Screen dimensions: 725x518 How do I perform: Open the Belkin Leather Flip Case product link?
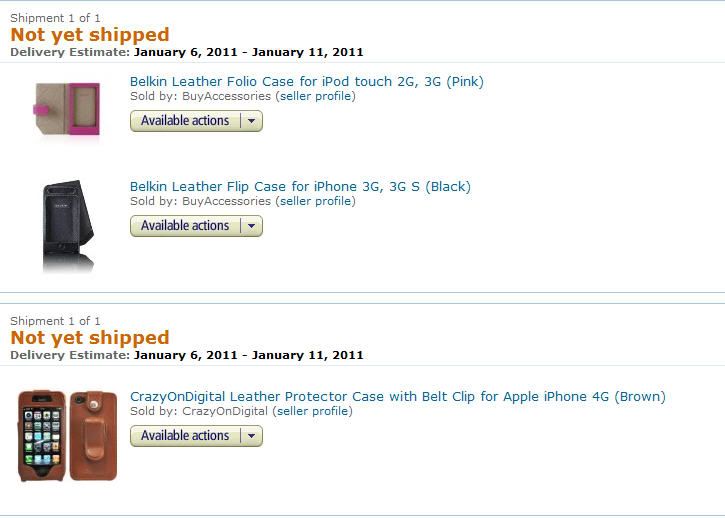(300, 186)
